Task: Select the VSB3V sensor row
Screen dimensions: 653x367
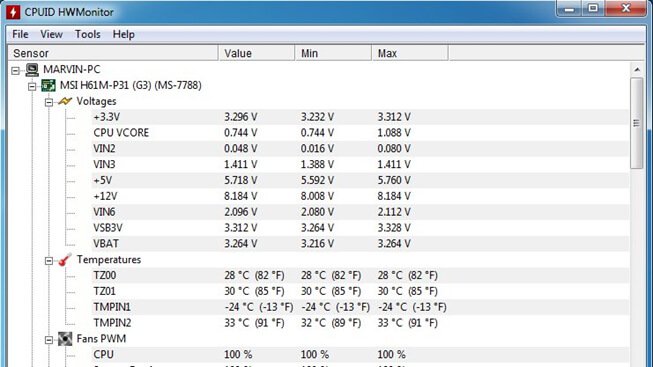Action: tap(360, 228)
